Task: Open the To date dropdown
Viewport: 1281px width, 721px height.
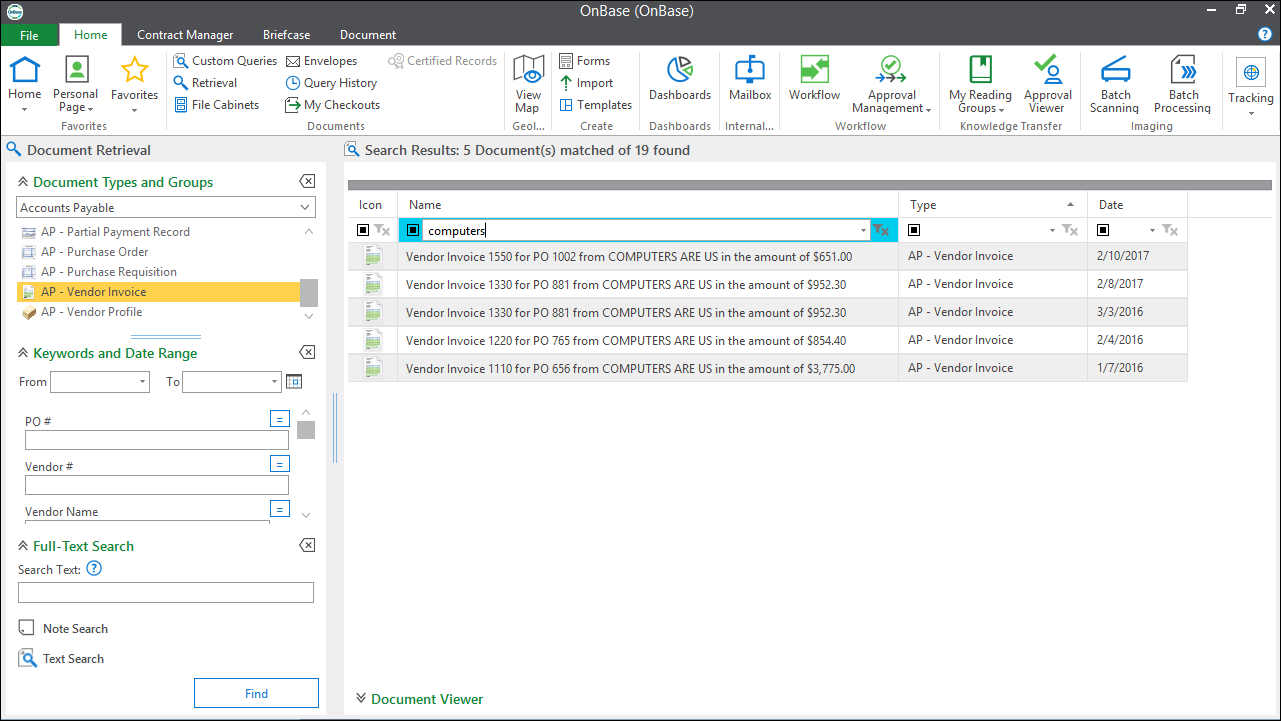Action: [275, 382]
